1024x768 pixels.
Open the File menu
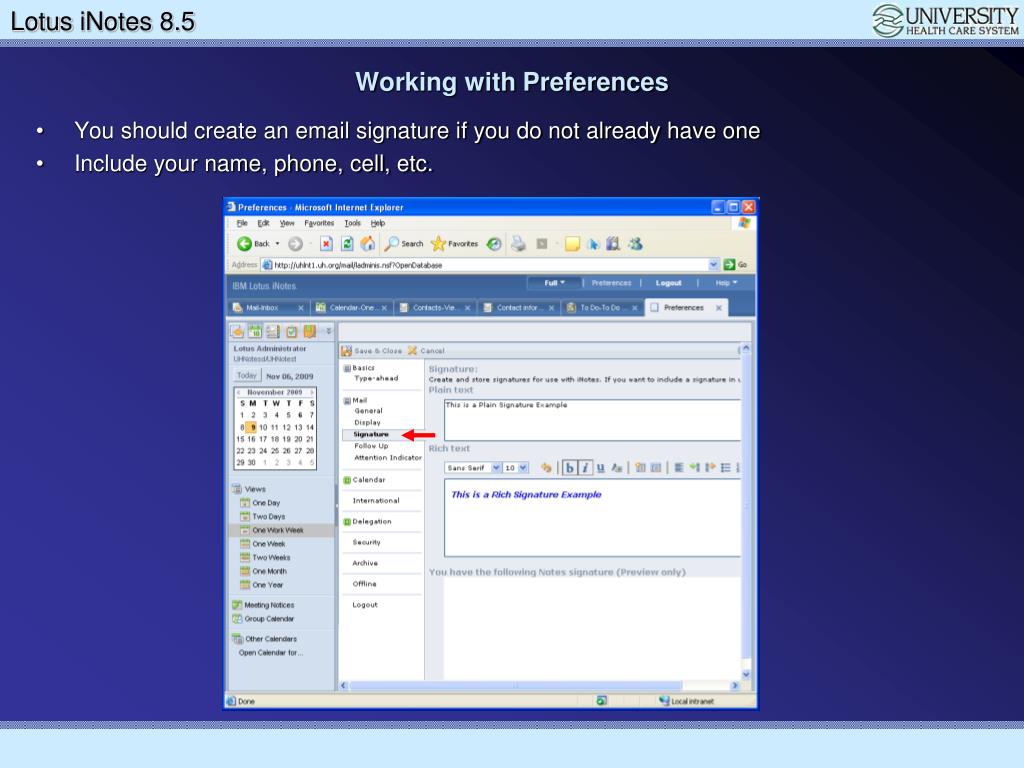coord(242,223)
